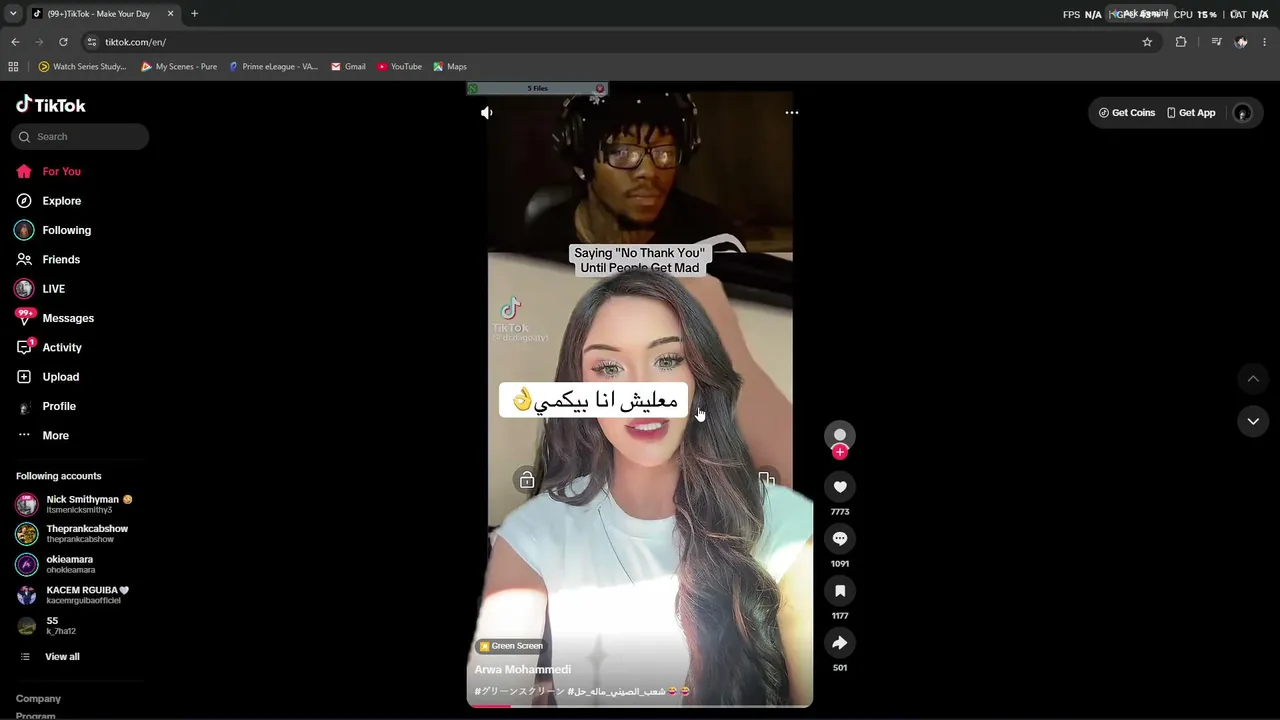The width and height of the screenshot is (1280, 720).
Task: Click the Get App button
Action: [x=1191, y=113]
